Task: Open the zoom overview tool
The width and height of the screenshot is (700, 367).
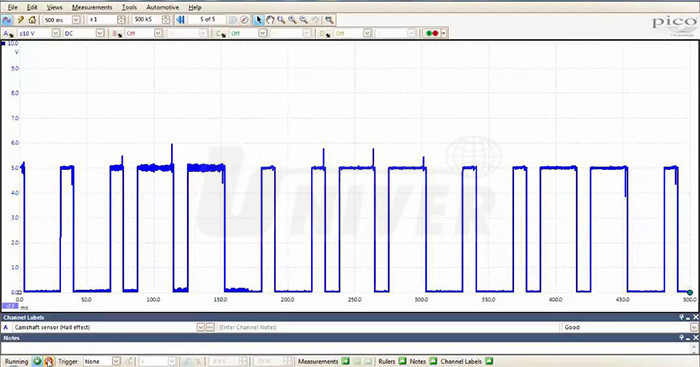Action: click(x=329, y=20)
